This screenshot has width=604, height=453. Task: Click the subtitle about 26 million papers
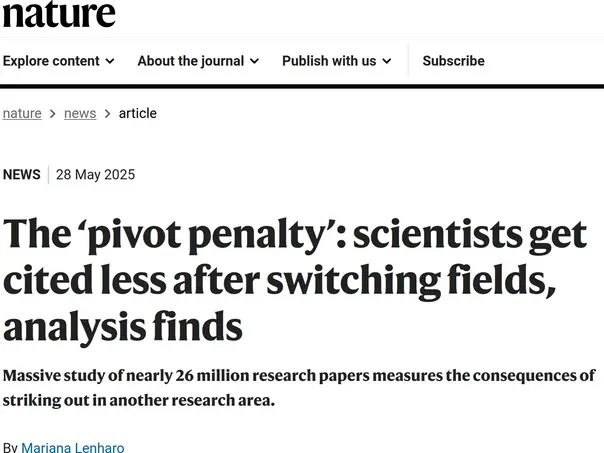[x=299, y=388]
